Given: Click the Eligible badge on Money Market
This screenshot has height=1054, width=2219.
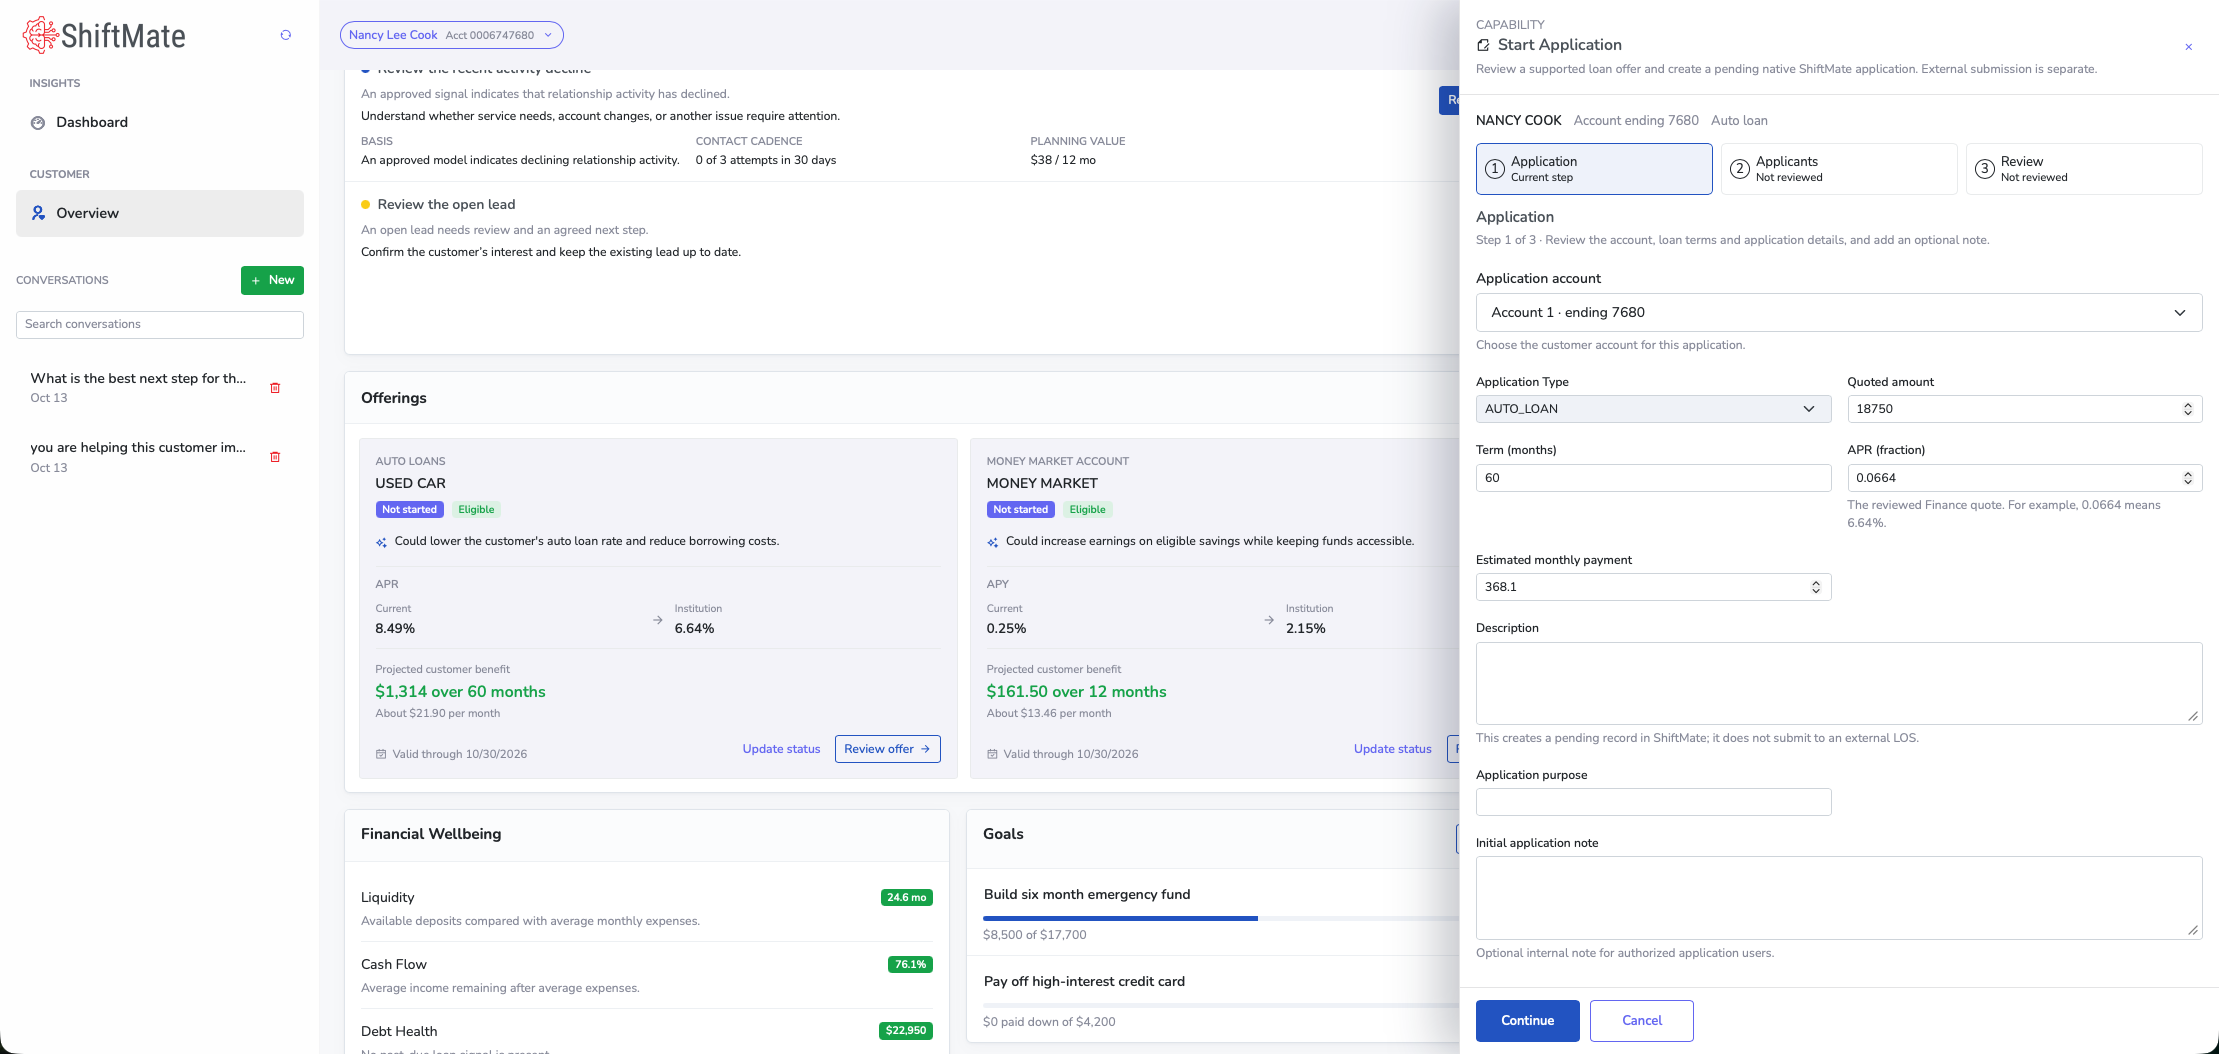Looking at the screenshot, I should [x=1087, y=510].
